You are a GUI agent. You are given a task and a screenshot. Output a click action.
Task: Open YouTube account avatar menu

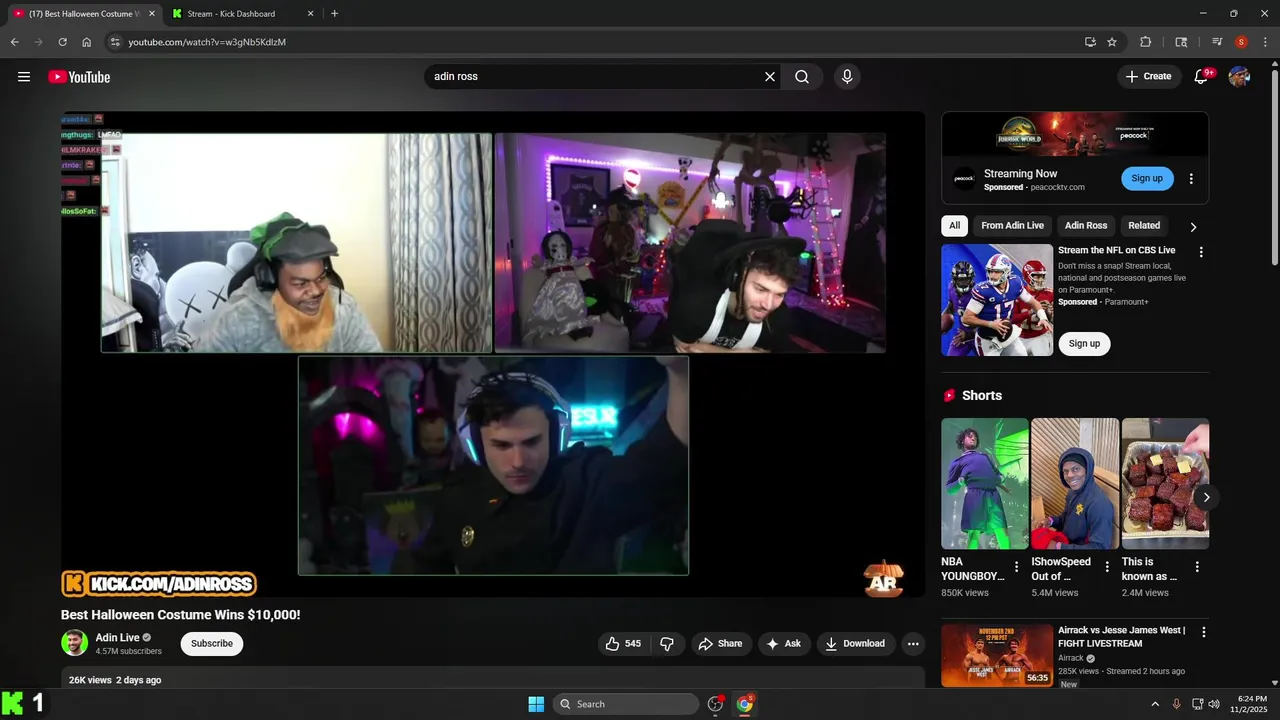click(1239, 76)
